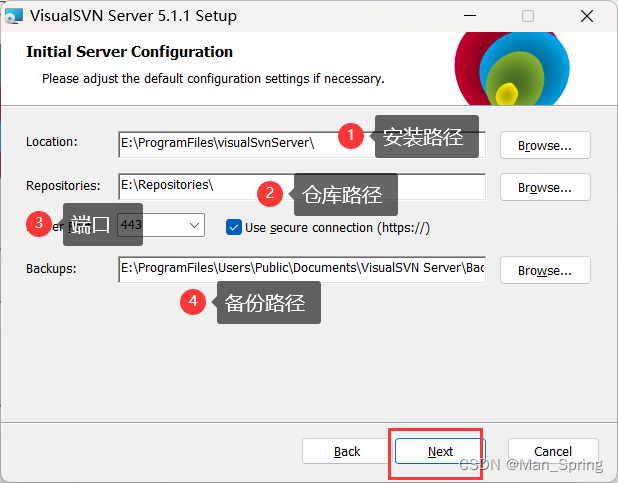Close the setup window
618x483 pixels.
(587, 16)
